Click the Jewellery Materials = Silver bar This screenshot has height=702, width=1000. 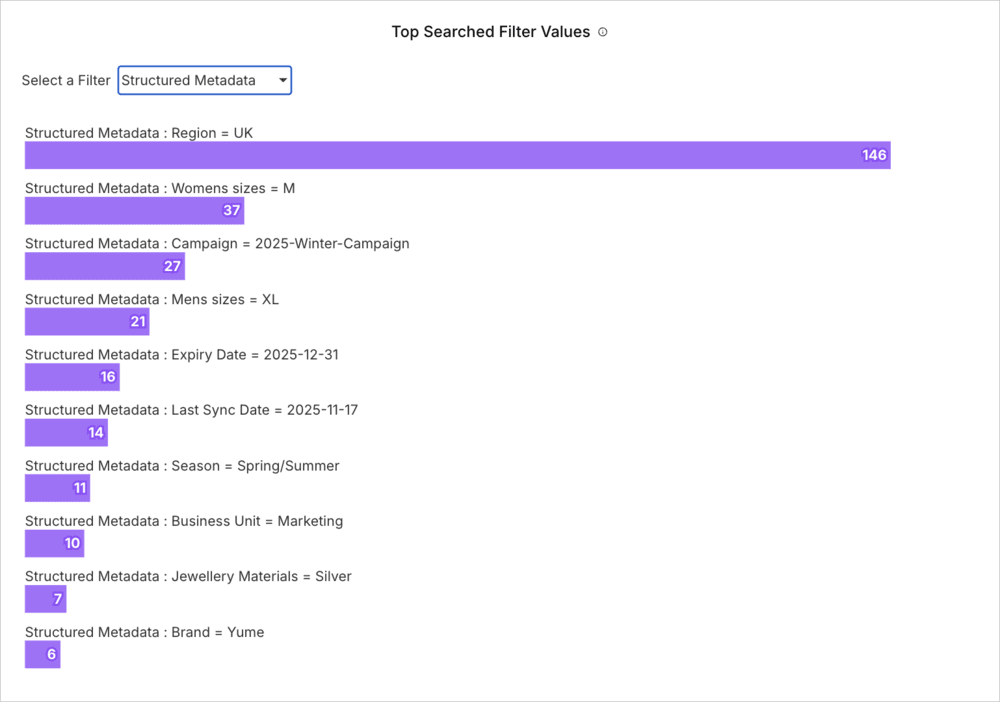point(44,598)
